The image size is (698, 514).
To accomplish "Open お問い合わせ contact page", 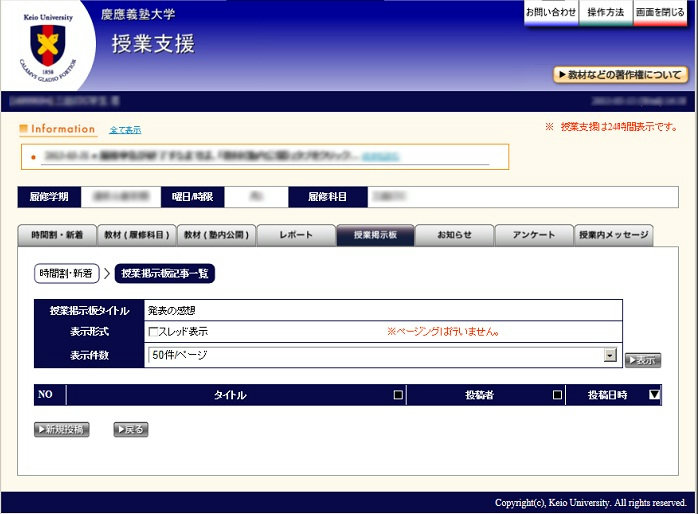I will tap(550, 13).
